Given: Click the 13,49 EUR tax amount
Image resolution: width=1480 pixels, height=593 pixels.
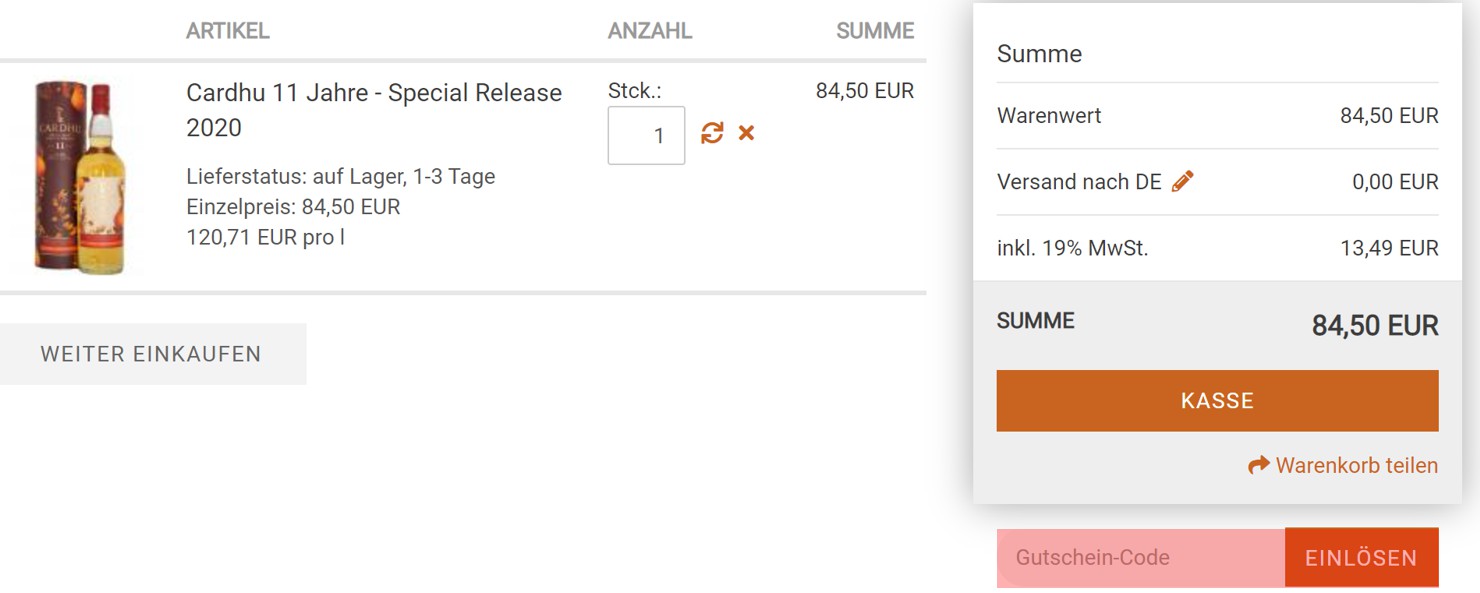Looking at the screenshot, I should click(1389, 248).
